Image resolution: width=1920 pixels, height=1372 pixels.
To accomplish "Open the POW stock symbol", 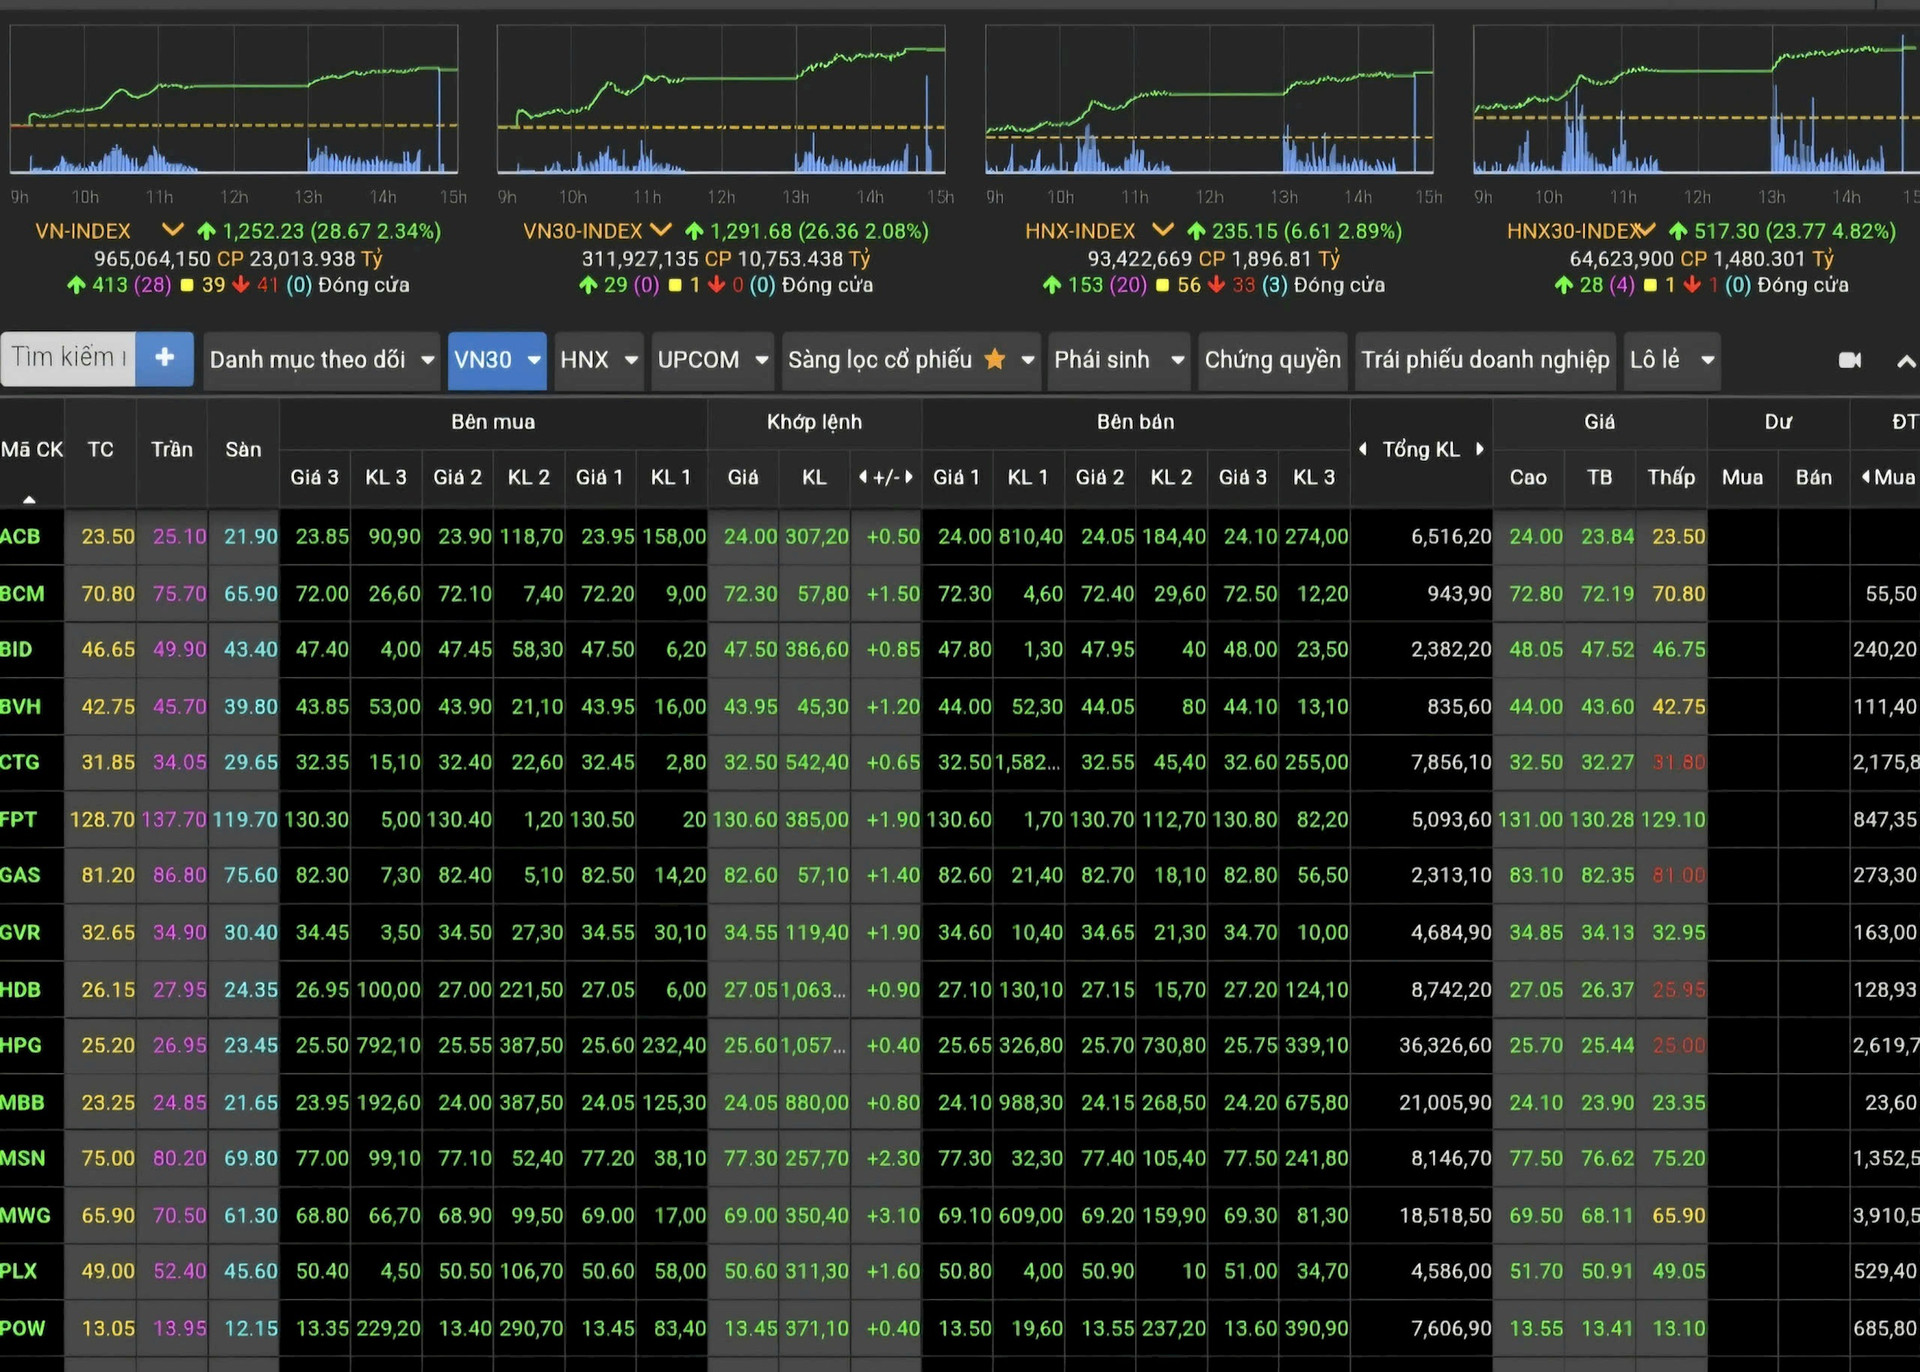I will pyautogui.click(x=23, y=1329).
